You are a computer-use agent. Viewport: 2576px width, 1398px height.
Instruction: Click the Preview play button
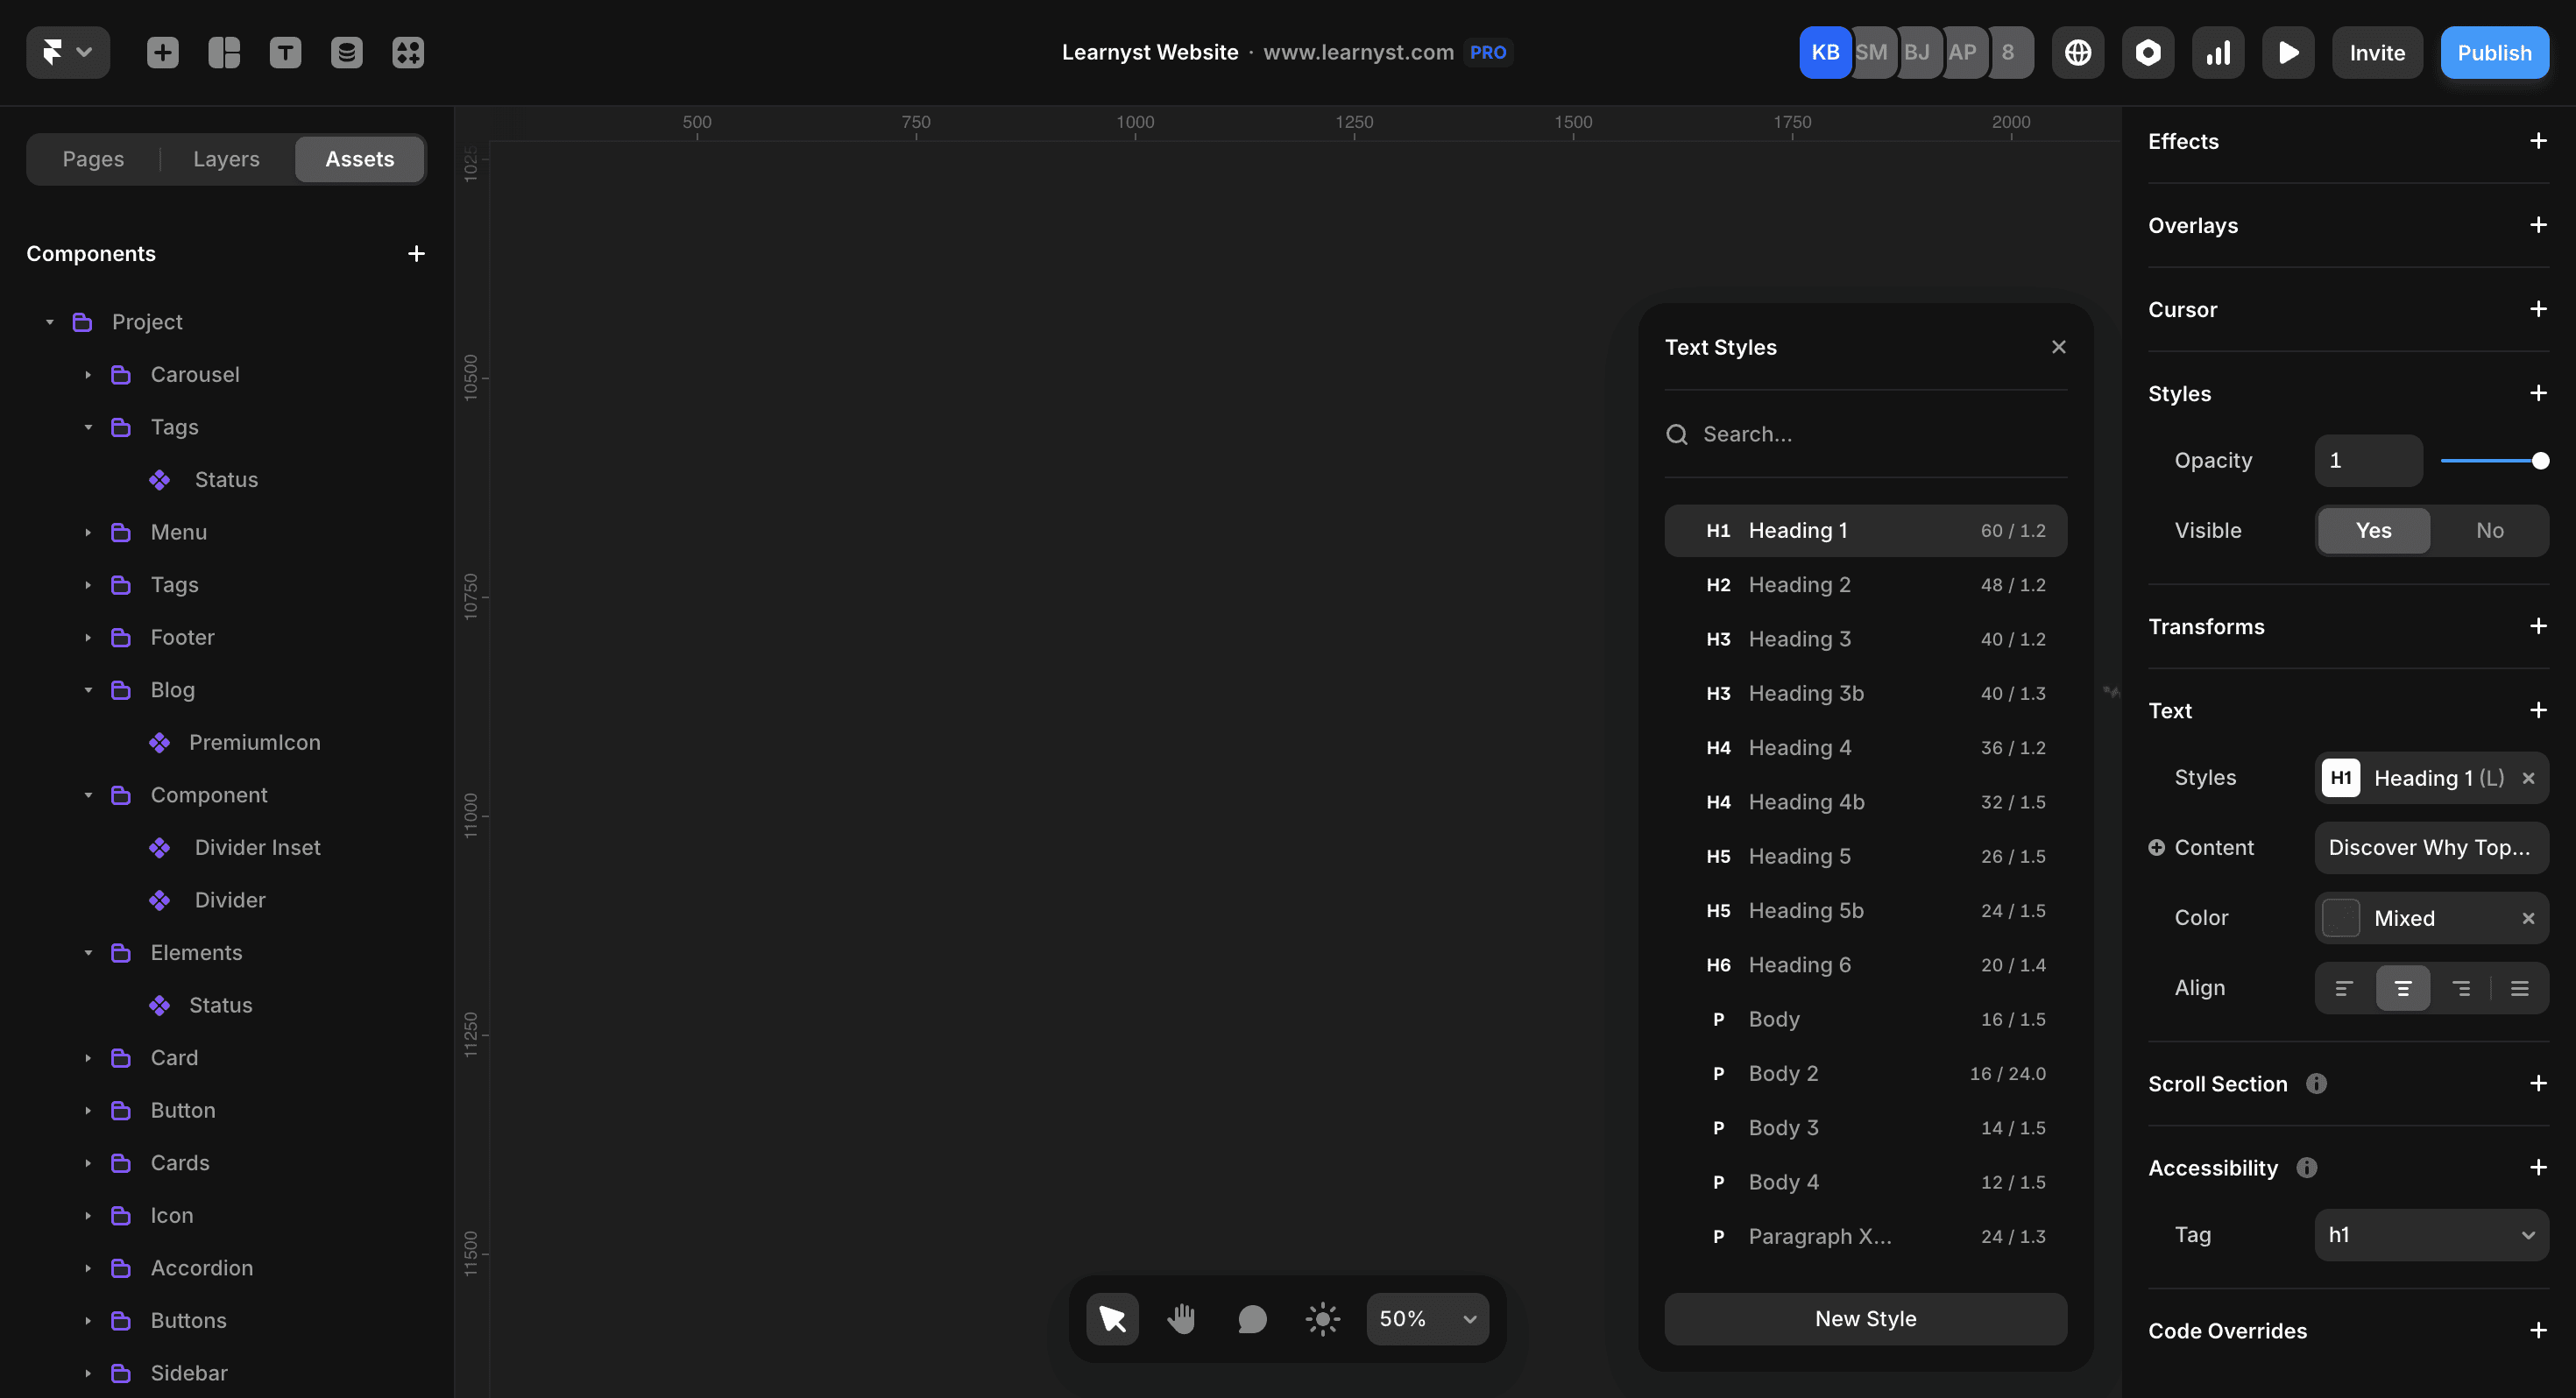point(2288,52)
